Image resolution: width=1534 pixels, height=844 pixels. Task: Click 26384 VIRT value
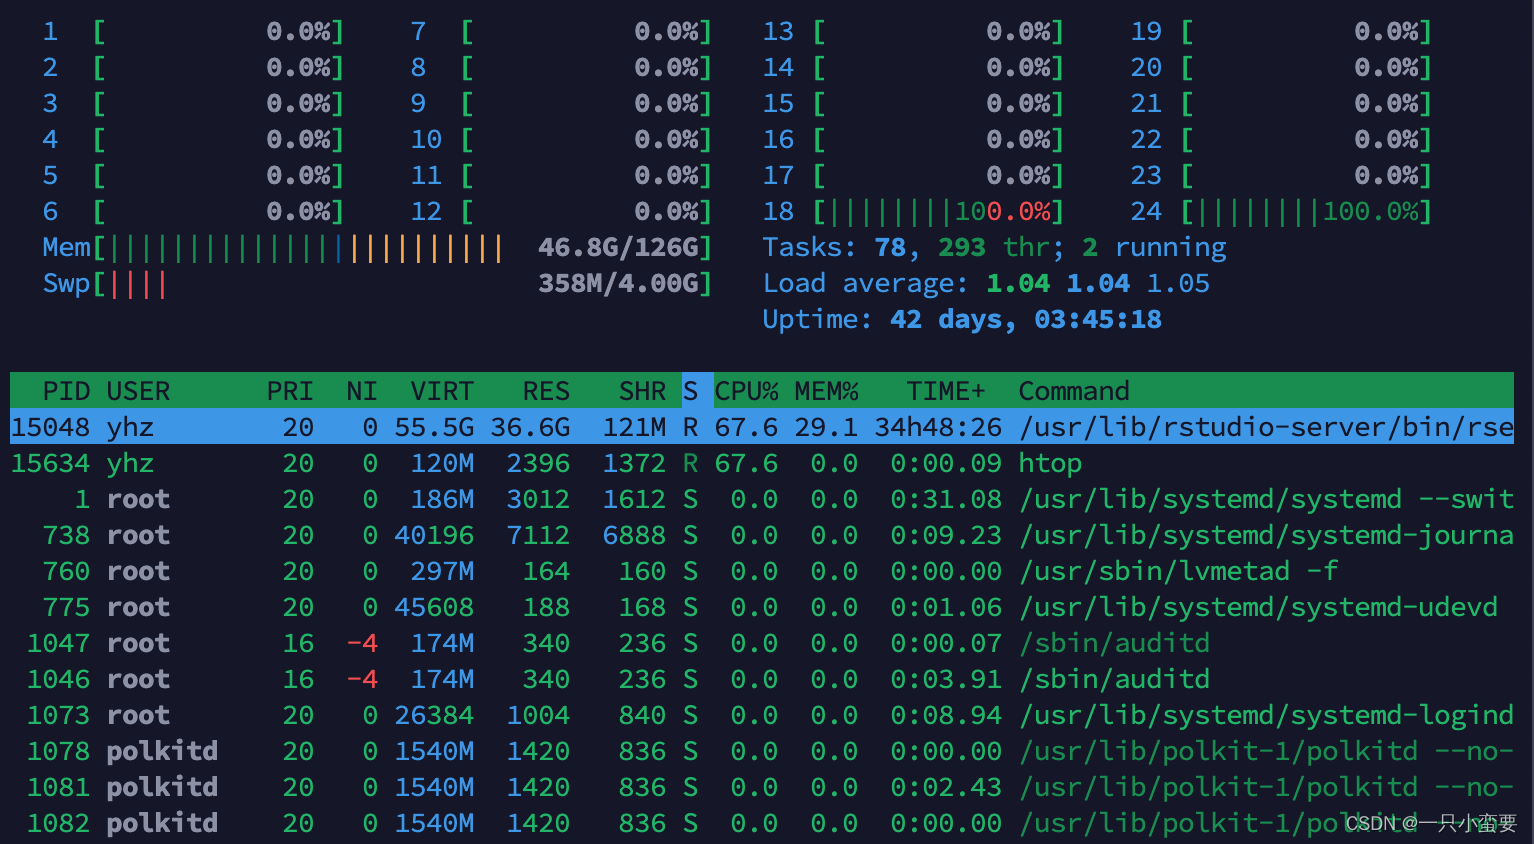point(434,715)
